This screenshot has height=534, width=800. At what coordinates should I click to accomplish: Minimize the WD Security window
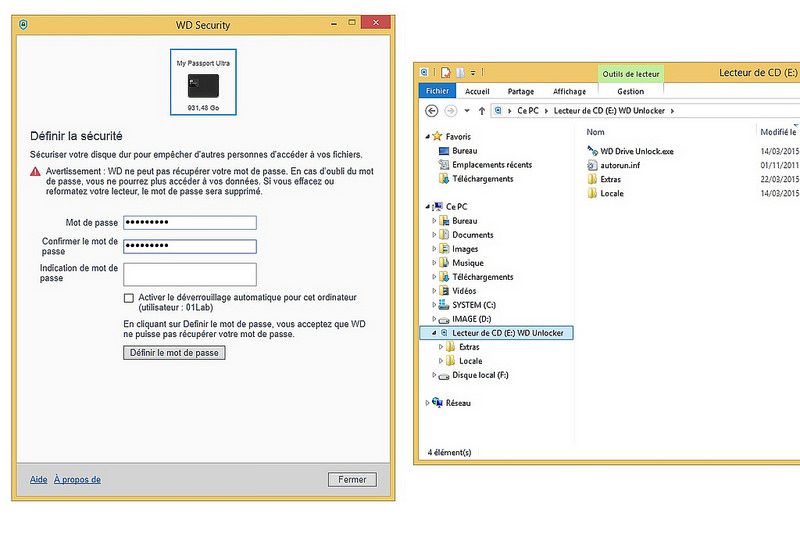click(334, 23)
